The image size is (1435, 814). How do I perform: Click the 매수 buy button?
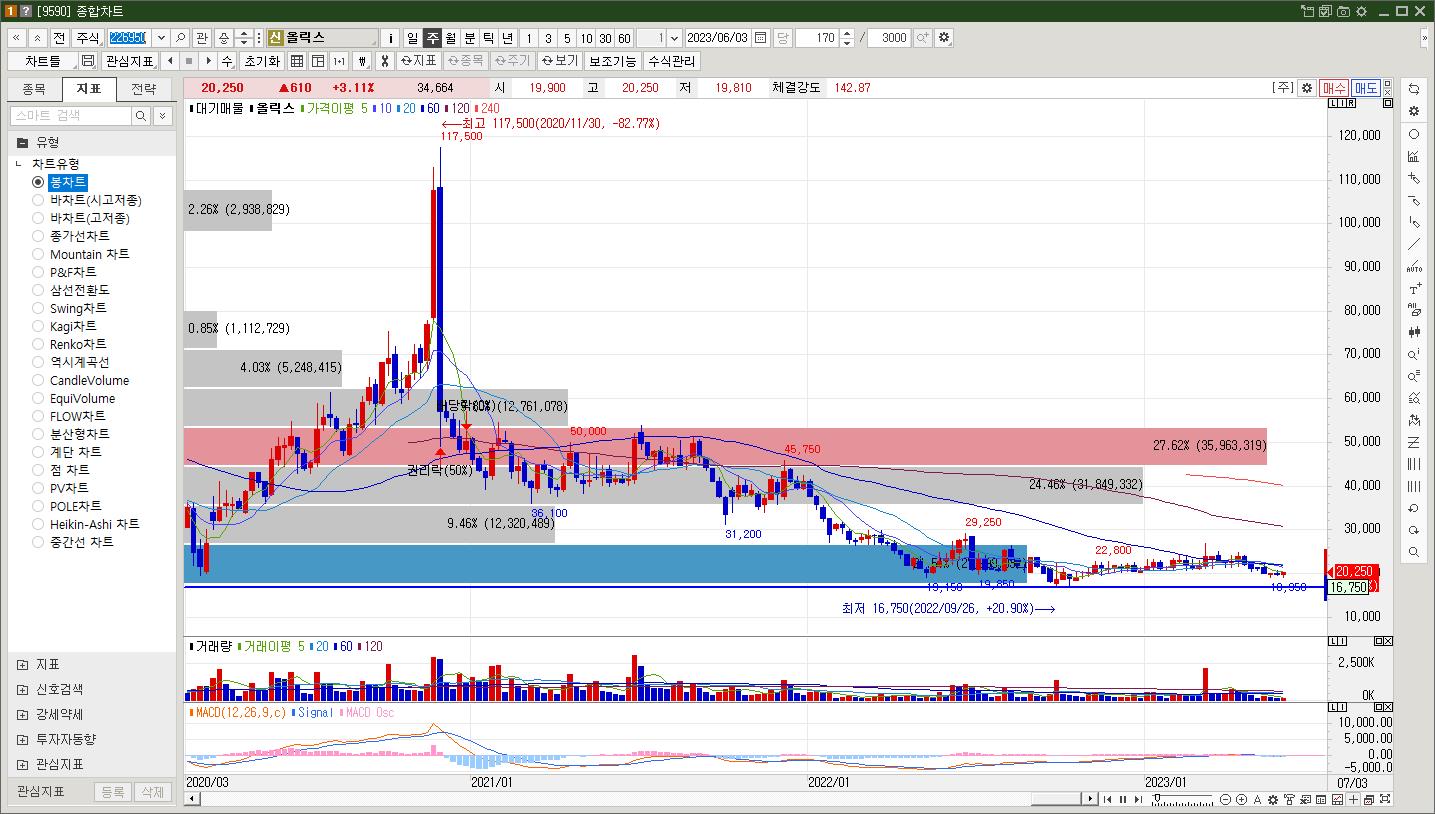click(1334, 88)
